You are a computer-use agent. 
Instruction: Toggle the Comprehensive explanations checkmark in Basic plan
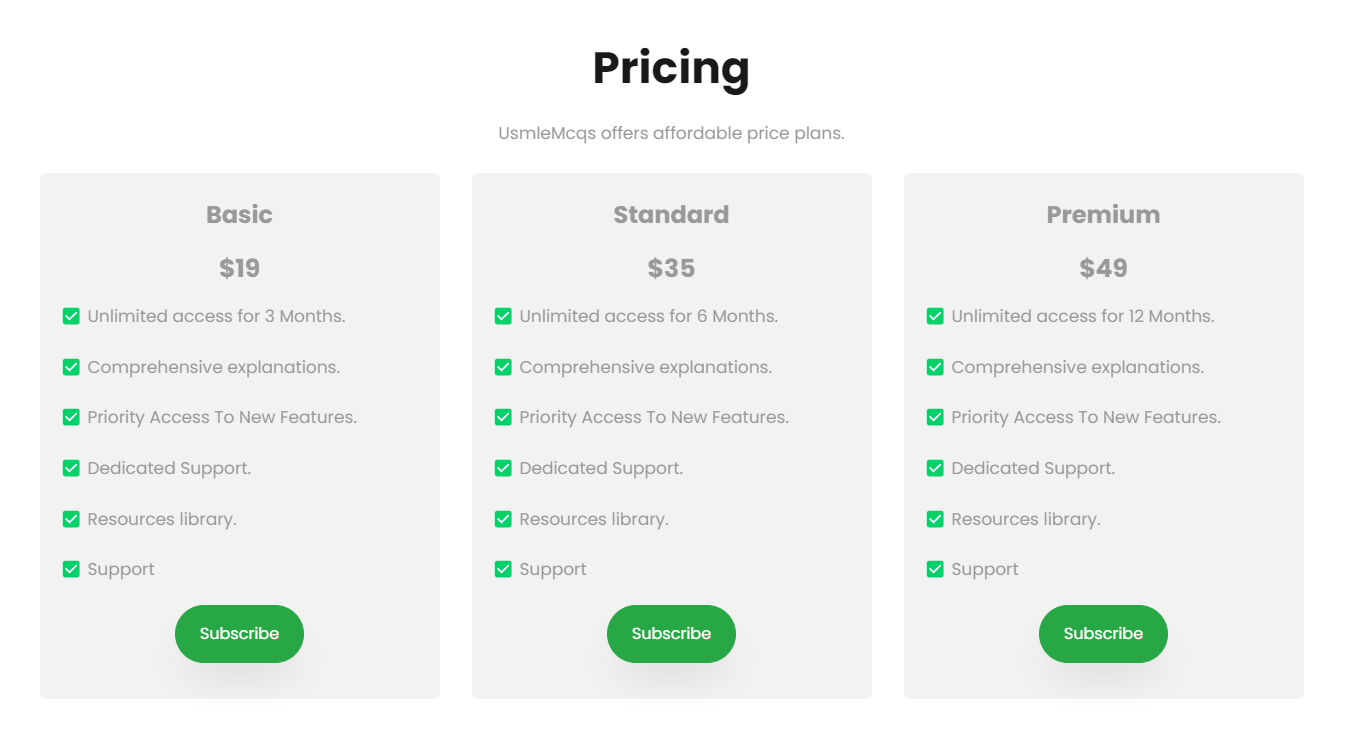click(71, 366)
